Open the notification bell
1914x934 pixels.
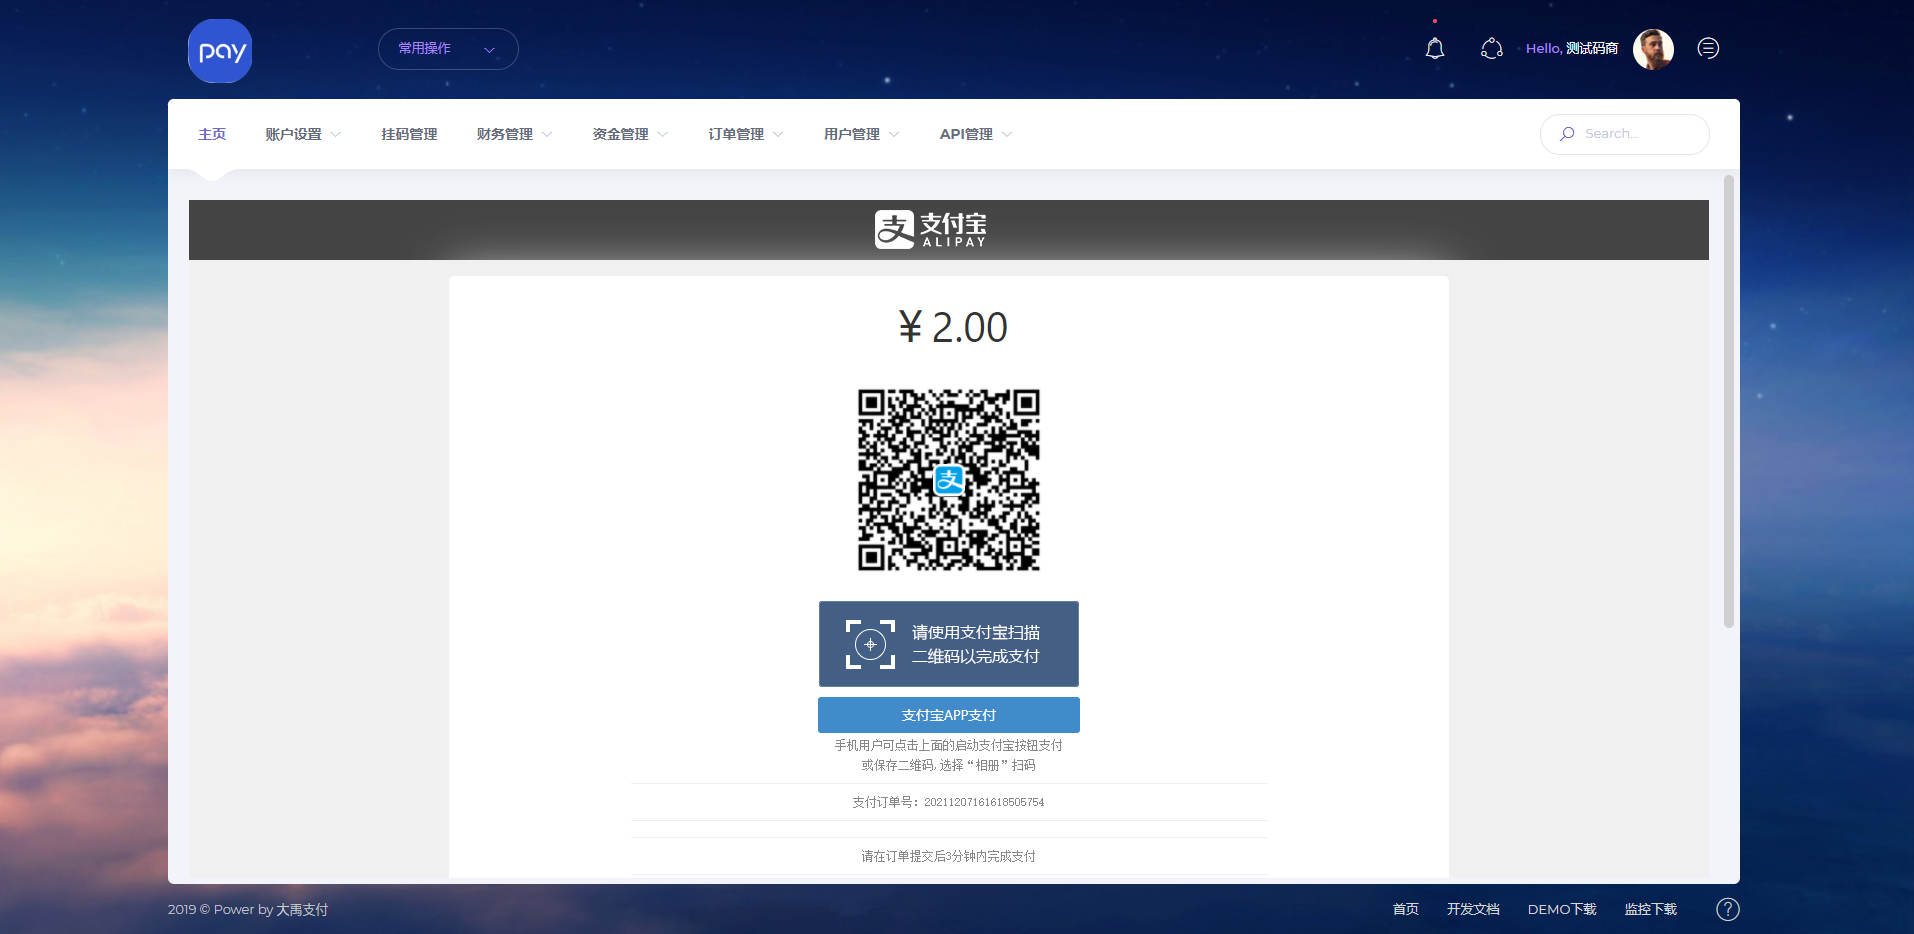[x=1435, y=48]
